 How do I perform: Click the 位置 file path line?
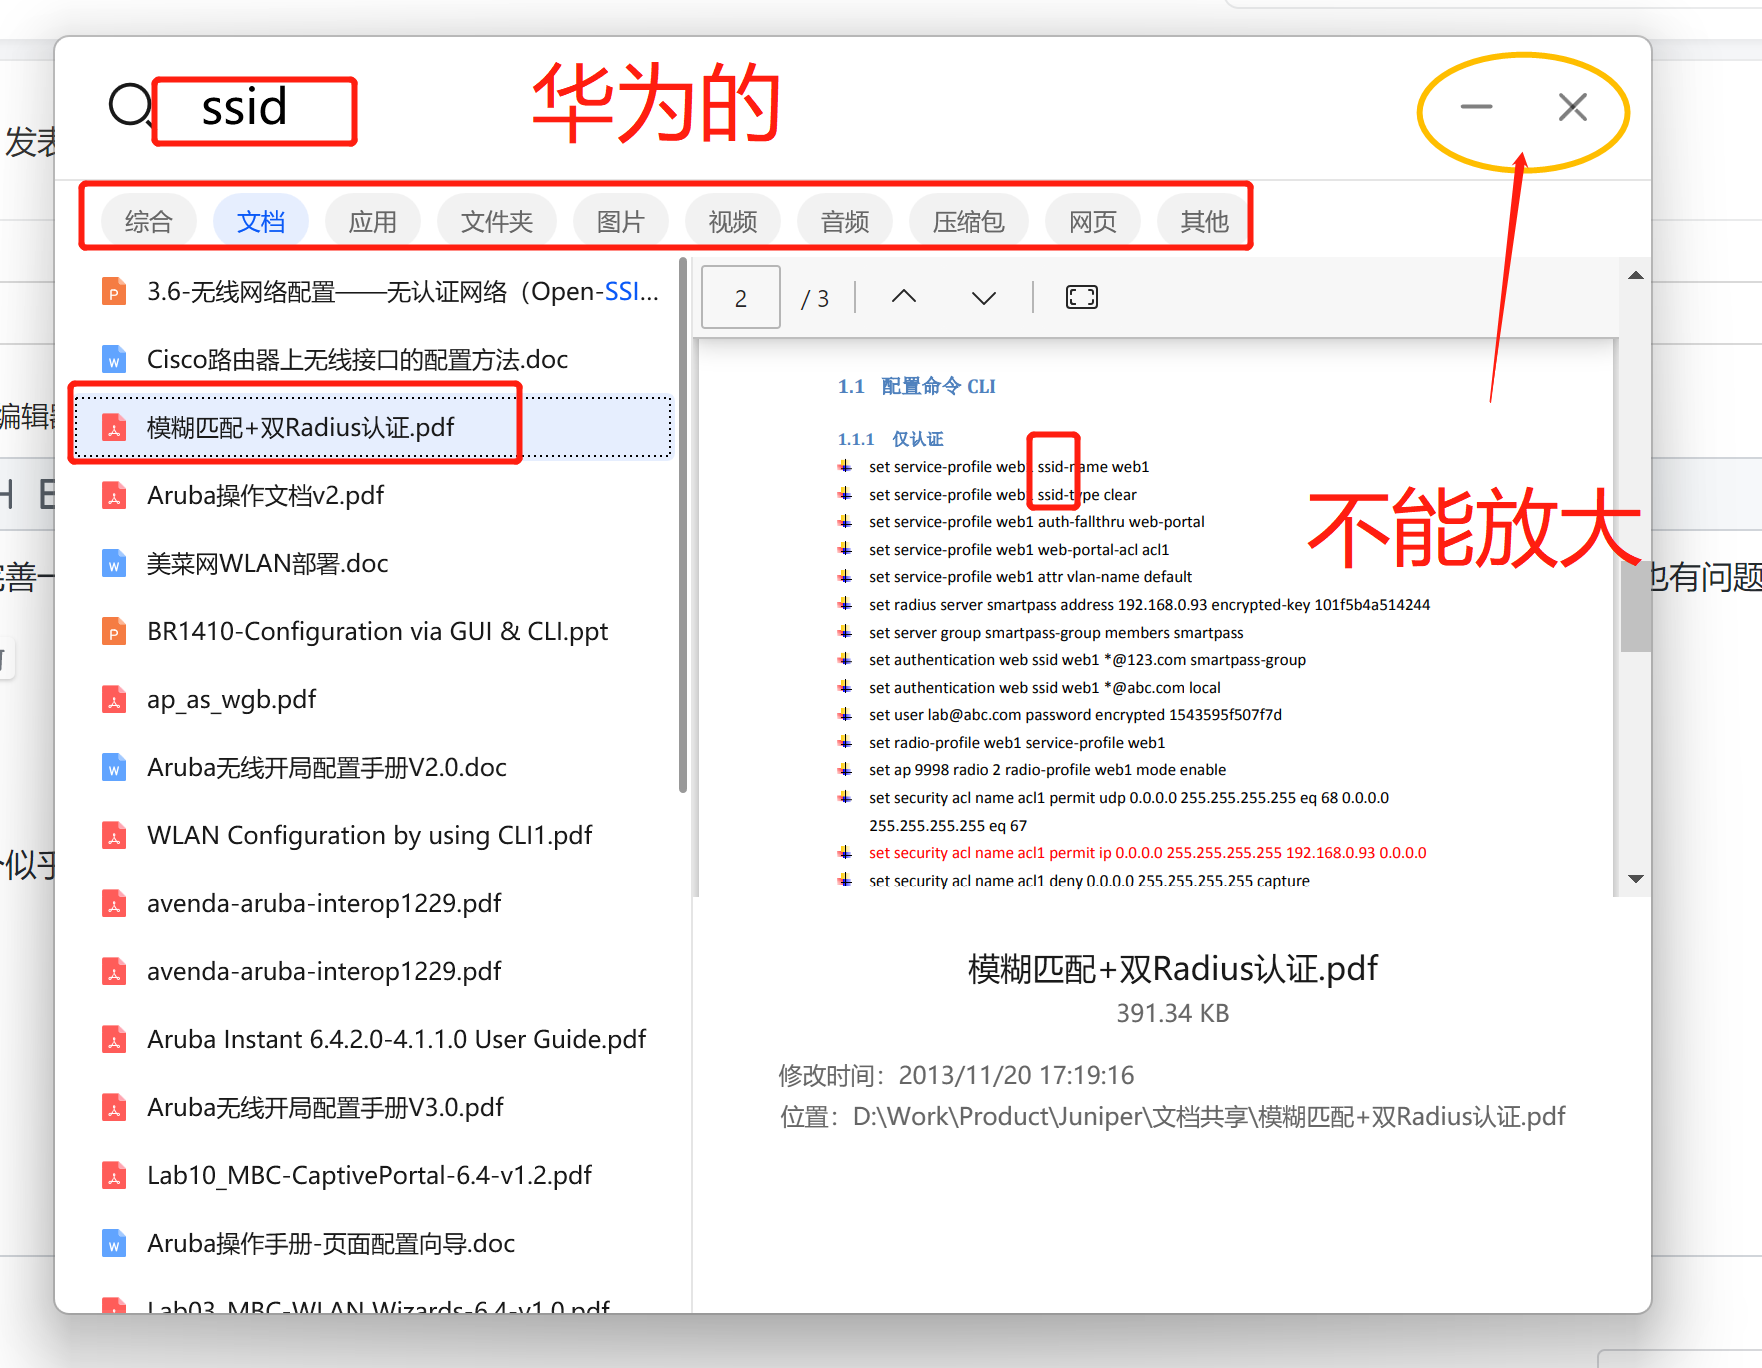tap(1173, 1117)
